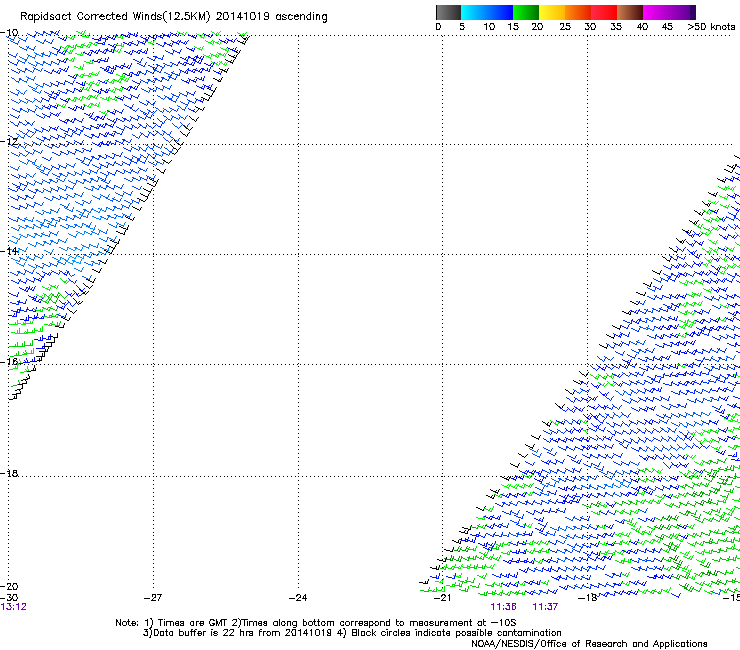Click the legend scale value "25"
Image resolution: width=740 pixels, height=650 pixels.
(x=565, y=27)
